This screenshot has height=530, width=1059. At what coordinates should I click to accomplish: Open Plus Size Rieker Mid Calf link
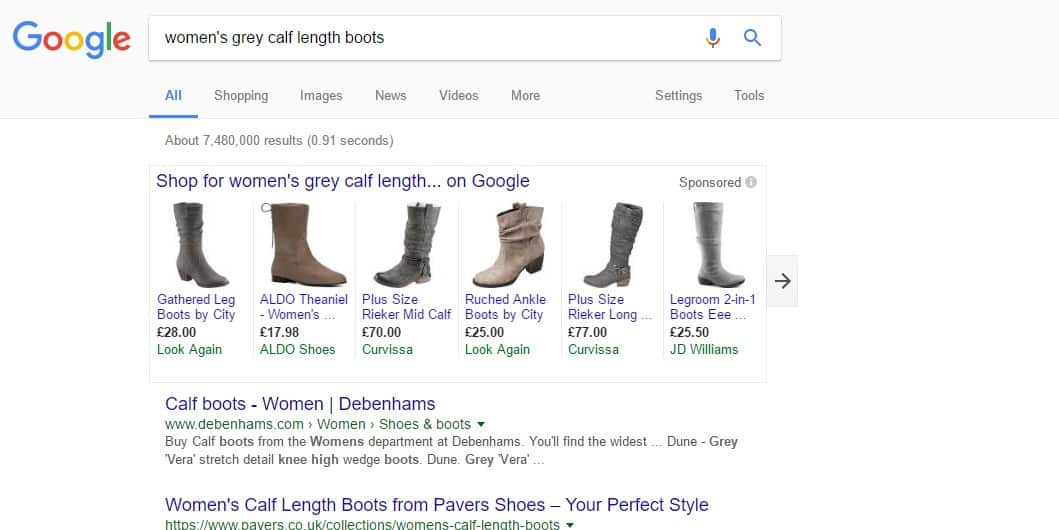coord(407,307)
